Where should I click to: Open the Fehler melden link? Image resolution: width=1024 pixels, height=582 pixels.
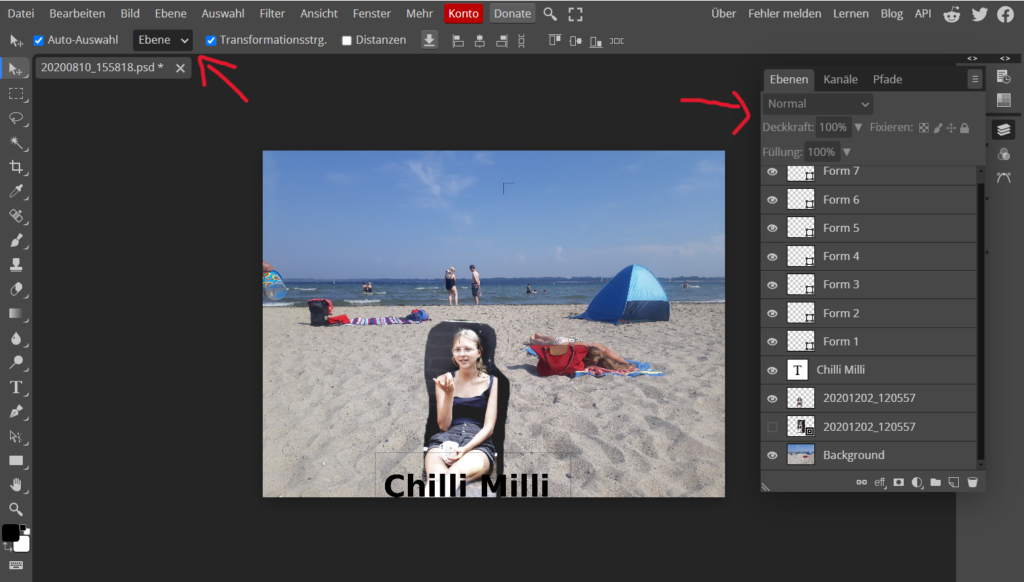[x=784, y=13]
